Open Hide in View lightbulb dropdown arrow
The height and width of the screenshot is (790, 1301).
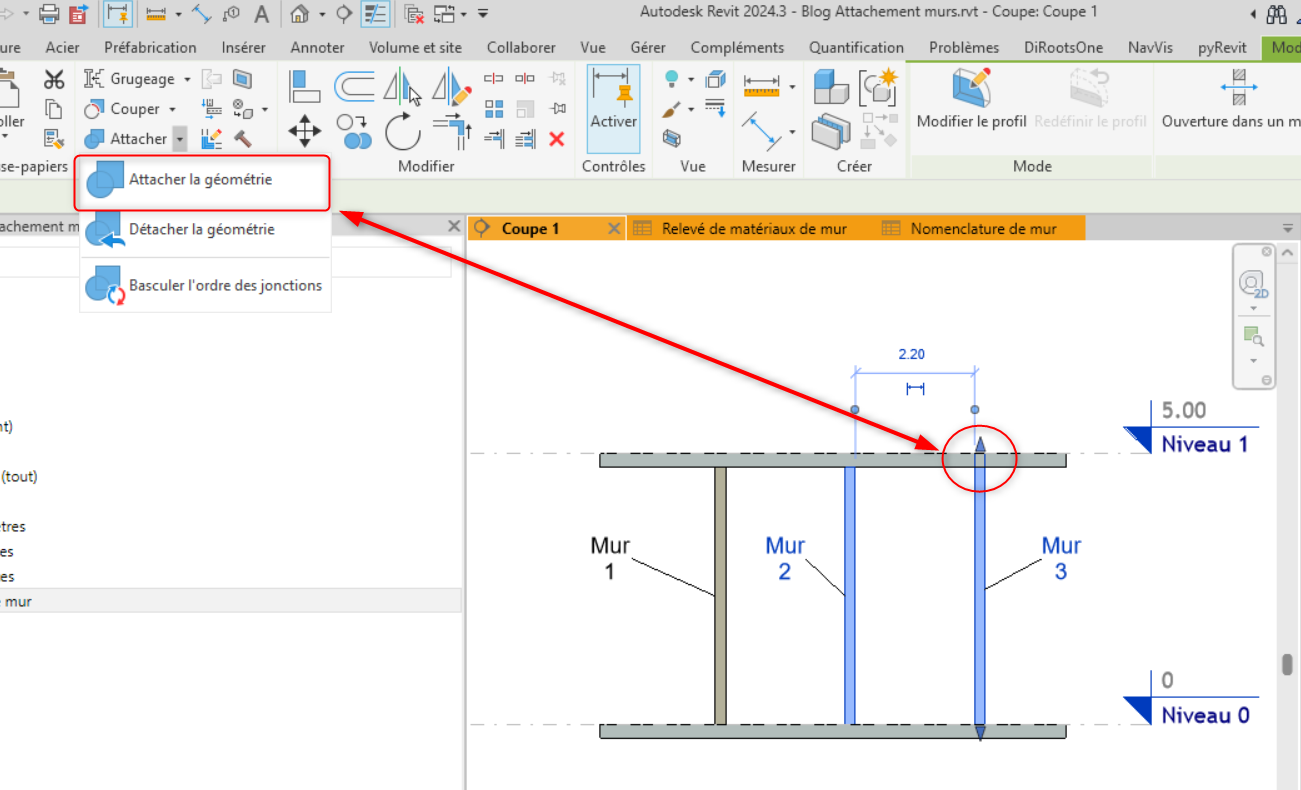click(691, 79)
